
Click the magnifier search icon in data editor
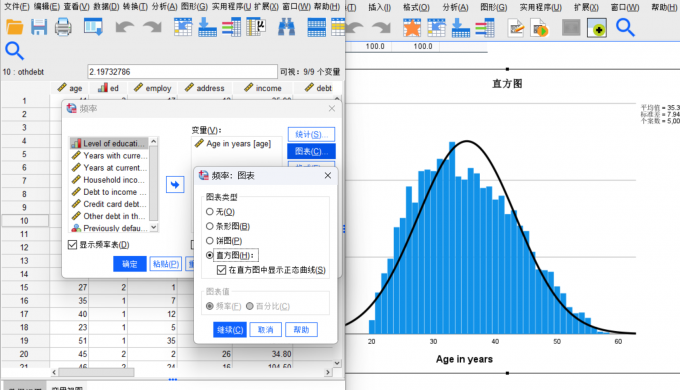14,51
